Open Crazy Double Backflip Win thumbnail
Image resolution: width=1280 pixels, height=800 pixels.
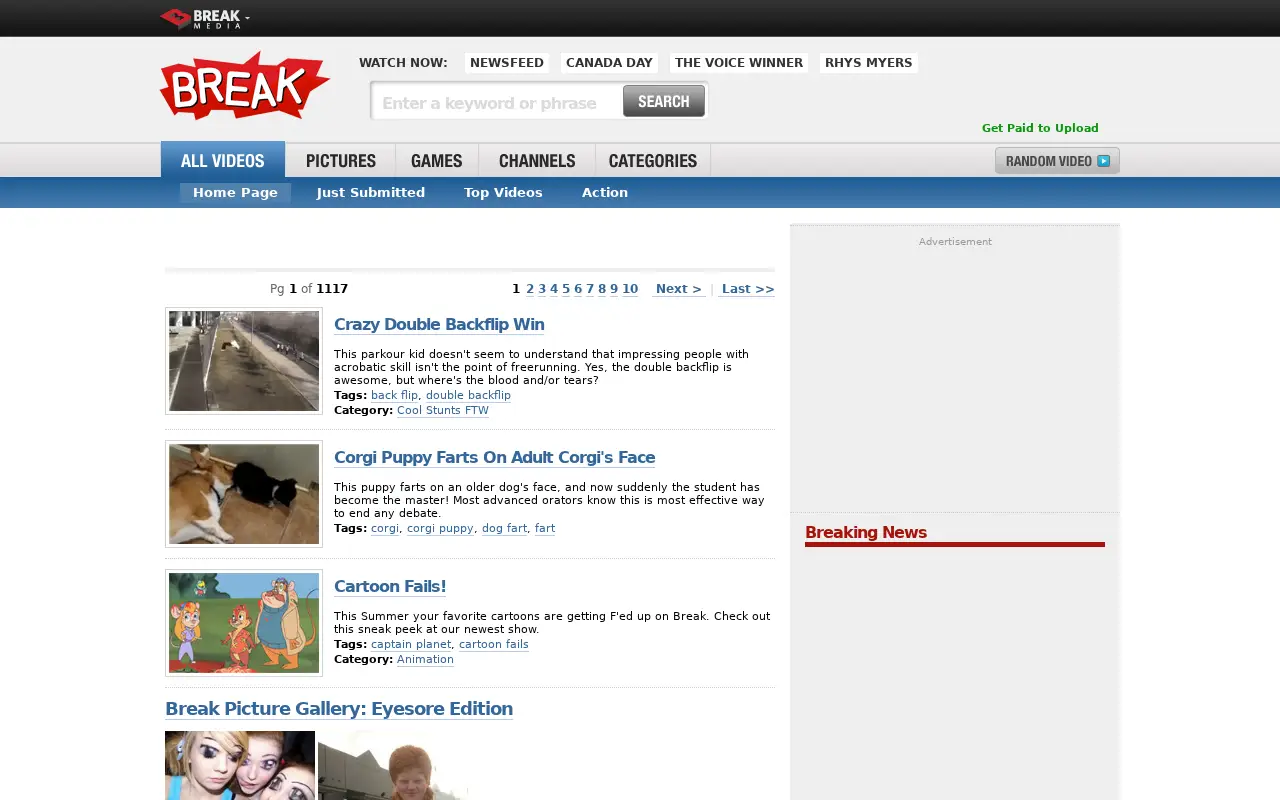(x=244, y=361)
